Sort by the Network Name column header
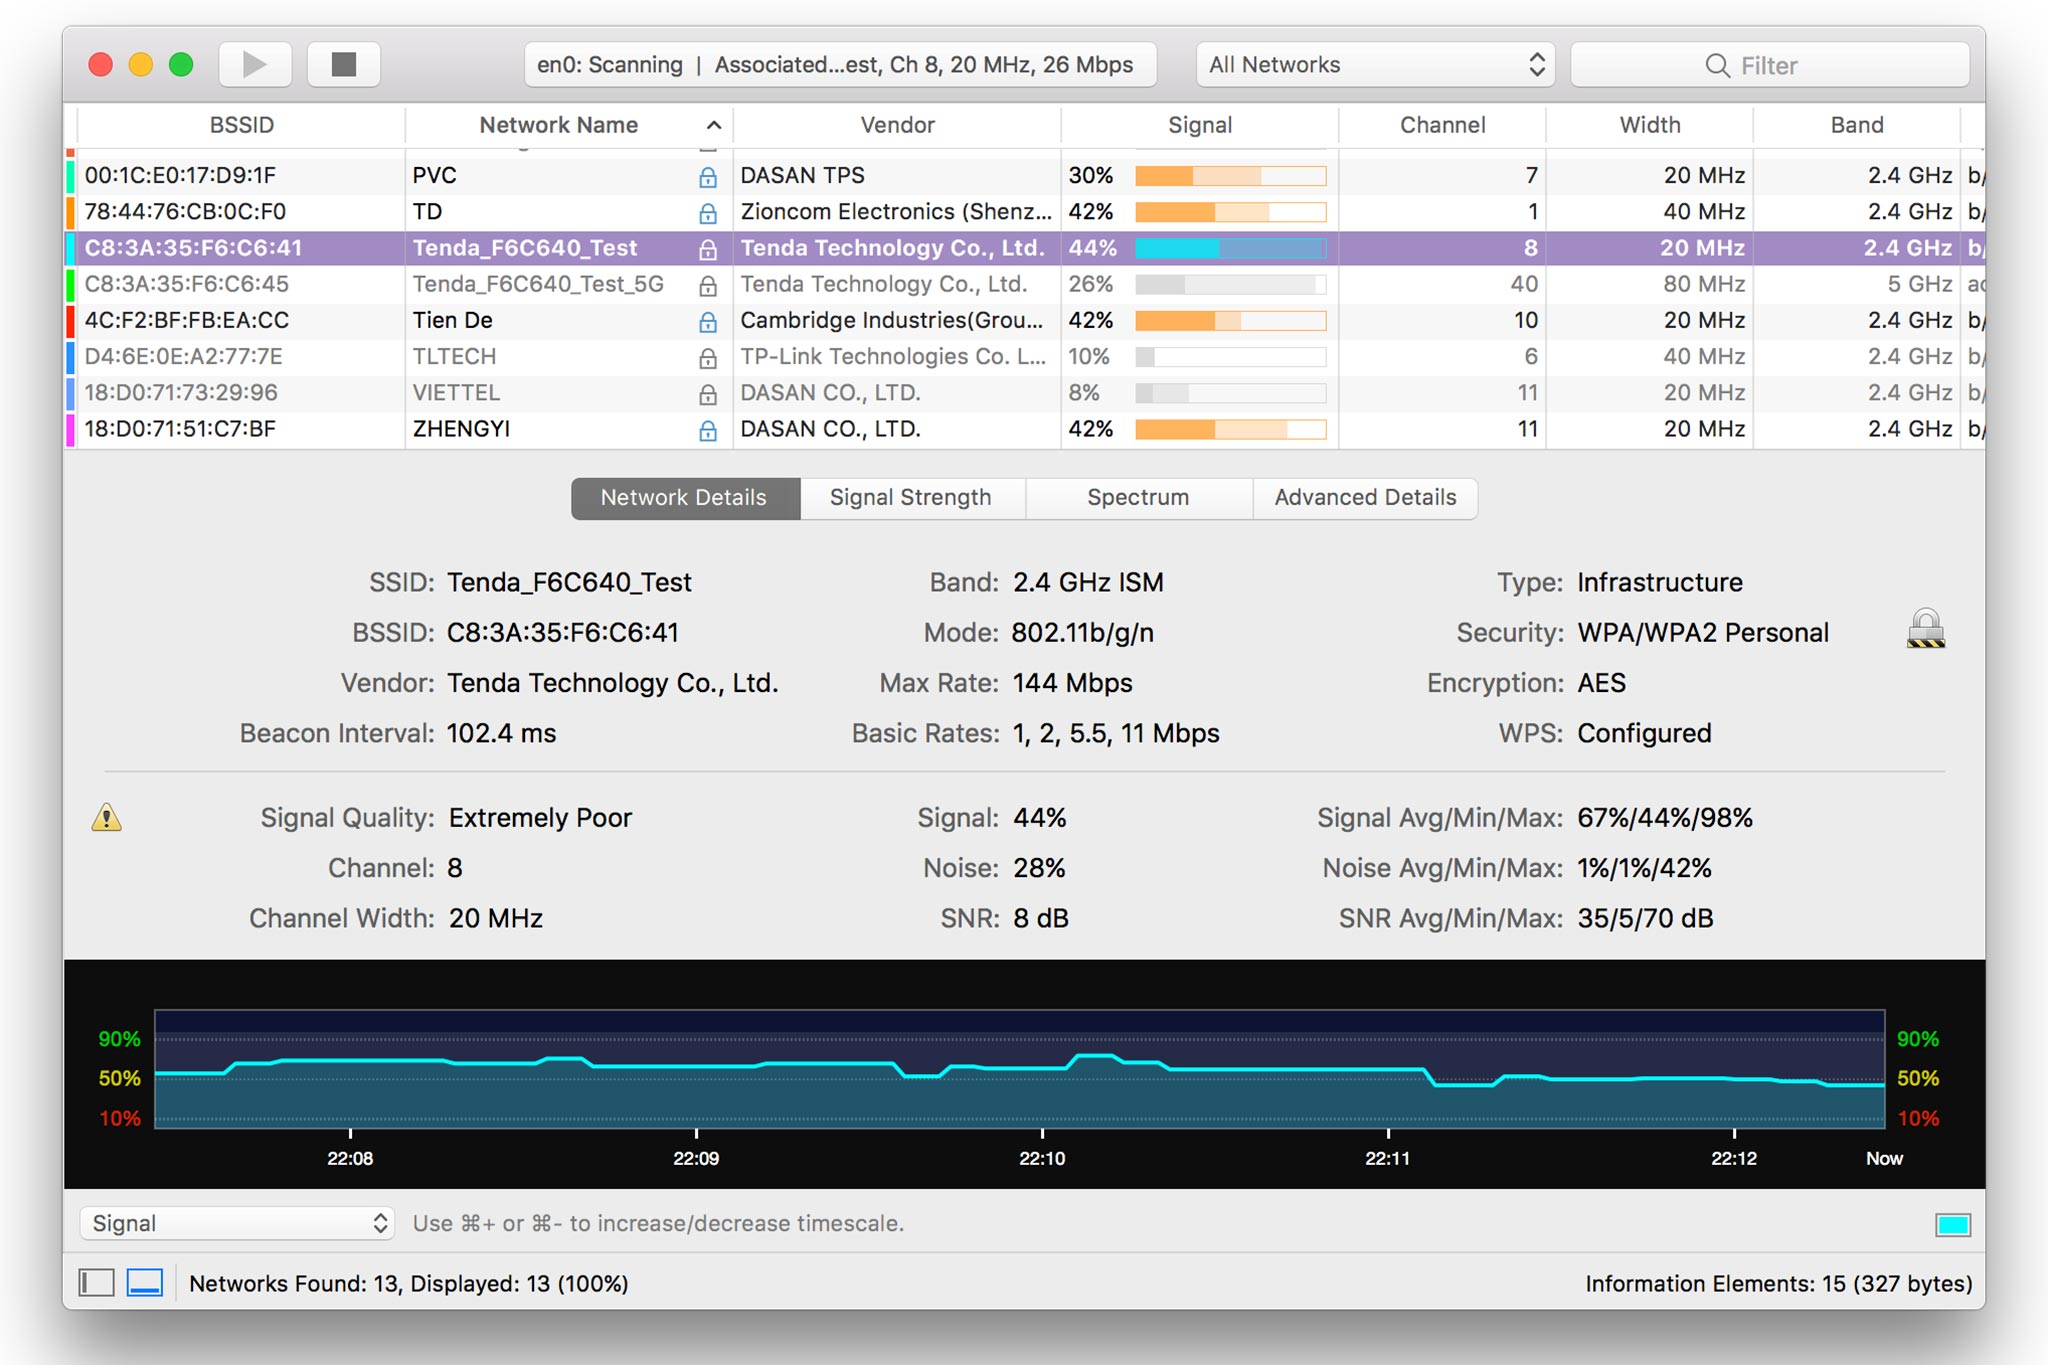The height and width of the screenshot is (1365, 2048). (x=558, y=125)
